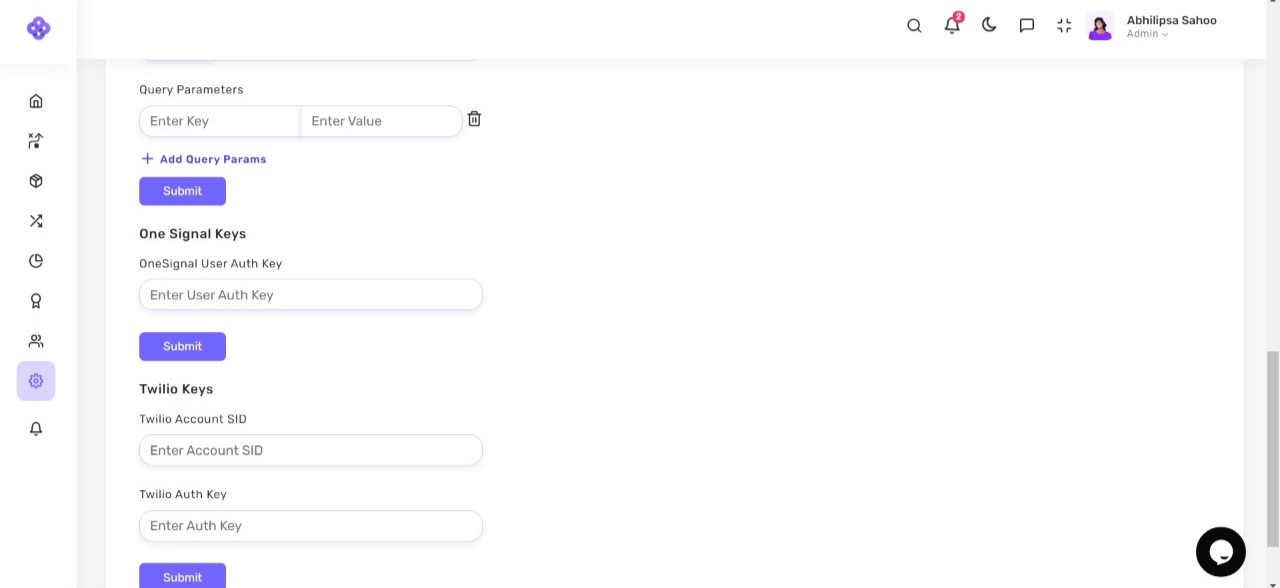This screenshot has width=1280, height=588.
Task: Toggle dark mode with the moon icon
Action: [x=989, y=25]
